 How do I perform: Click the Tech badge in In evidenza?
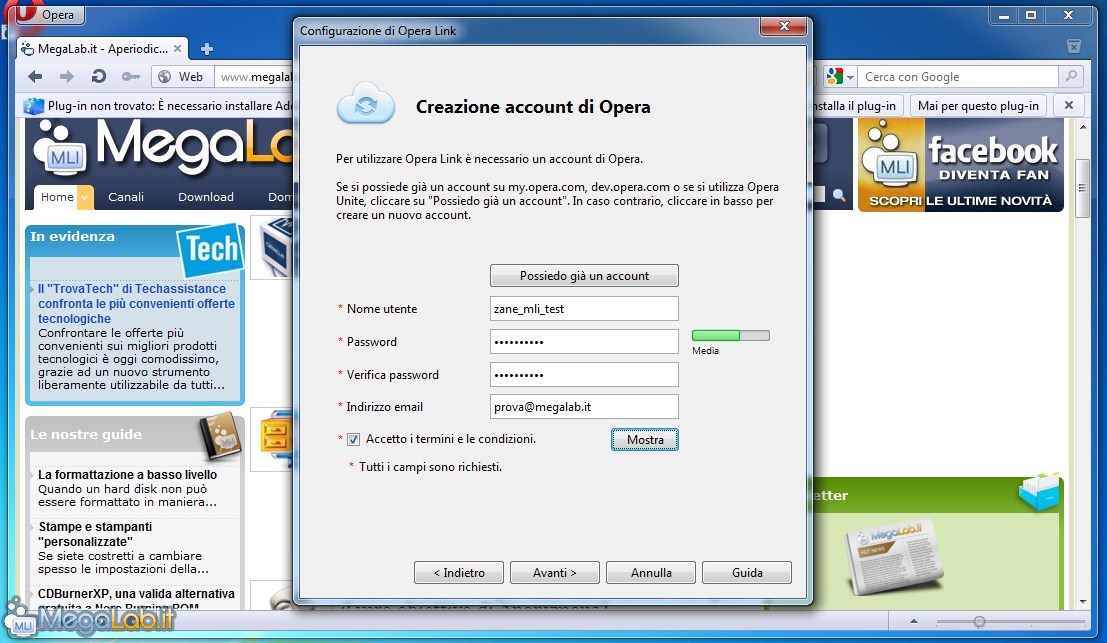pos(210,250)
